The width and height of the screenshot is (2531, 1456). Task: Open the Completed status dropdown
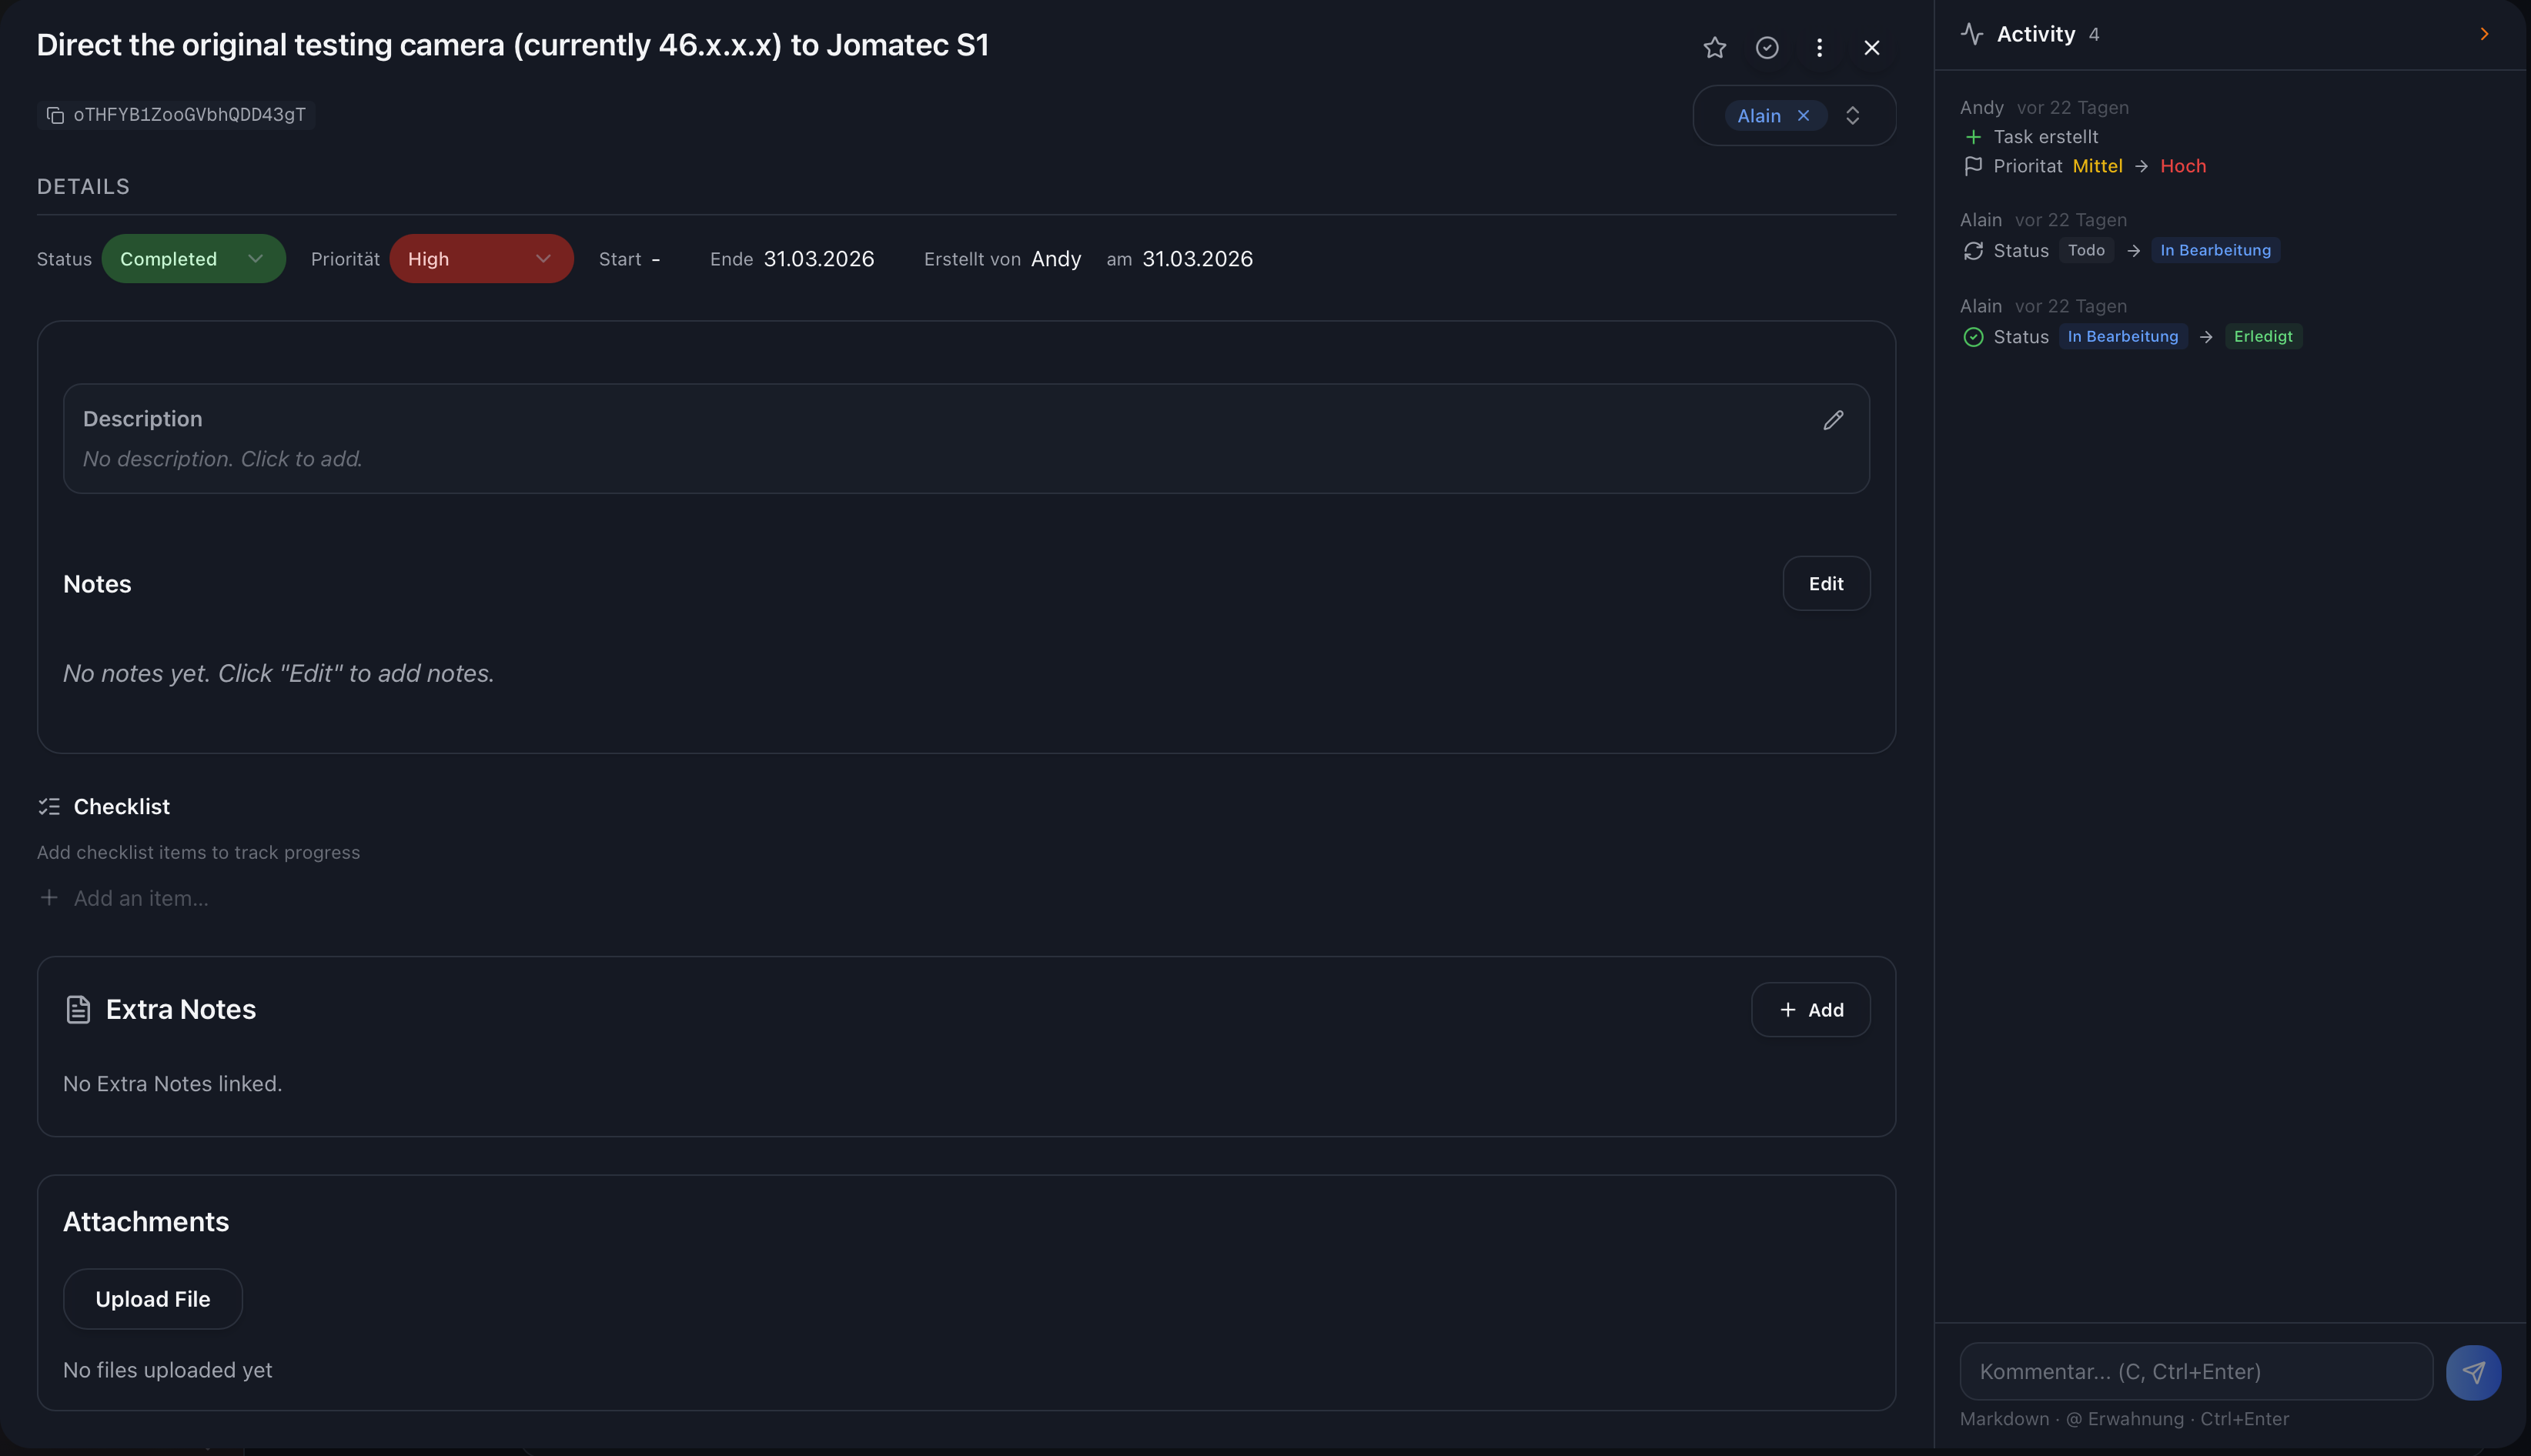[193, 259]
